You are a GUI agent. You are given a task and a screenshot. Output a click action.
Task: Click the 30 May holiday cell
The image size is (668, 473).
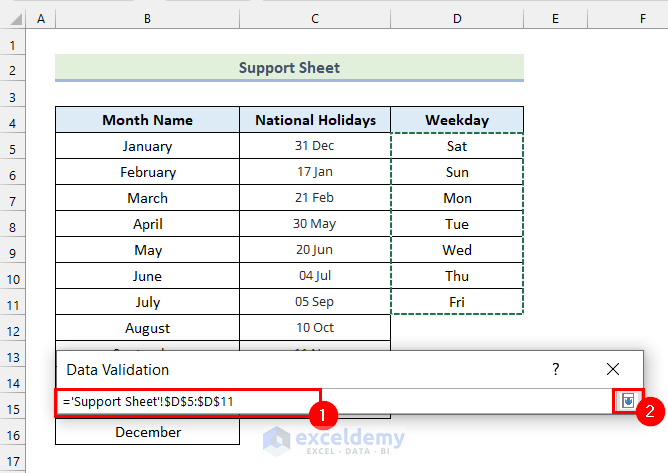[x=315, y=224]
